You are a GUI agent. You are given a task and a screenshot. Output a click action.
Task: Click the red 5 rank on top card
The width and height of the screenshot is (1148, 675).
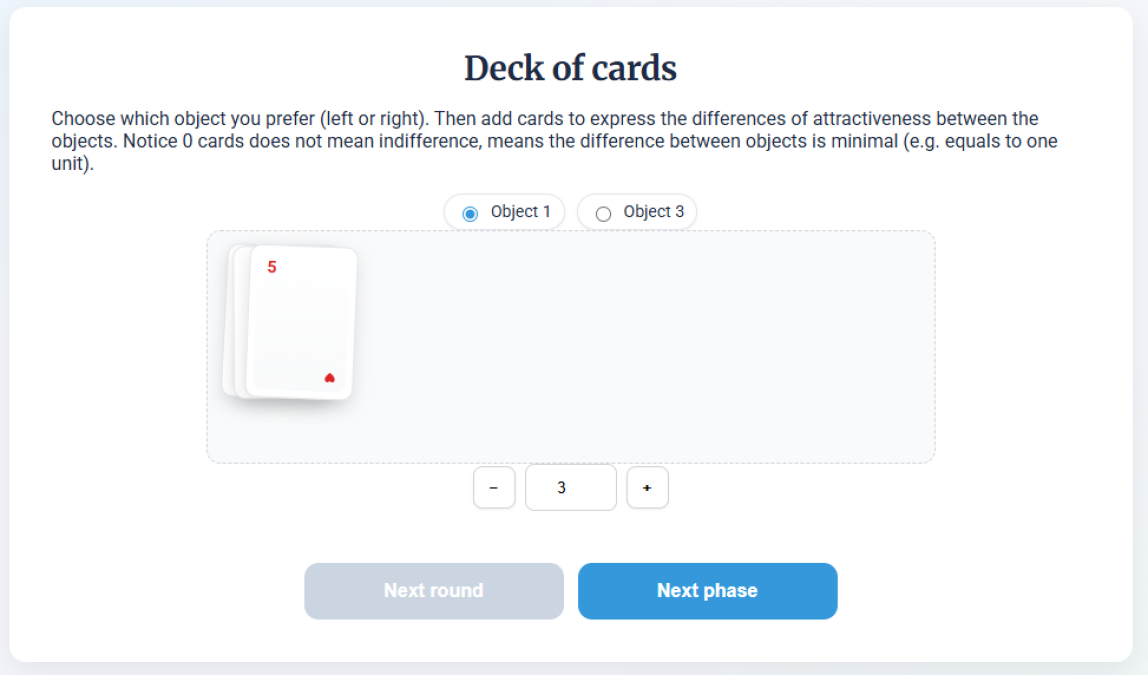point(272,267)
